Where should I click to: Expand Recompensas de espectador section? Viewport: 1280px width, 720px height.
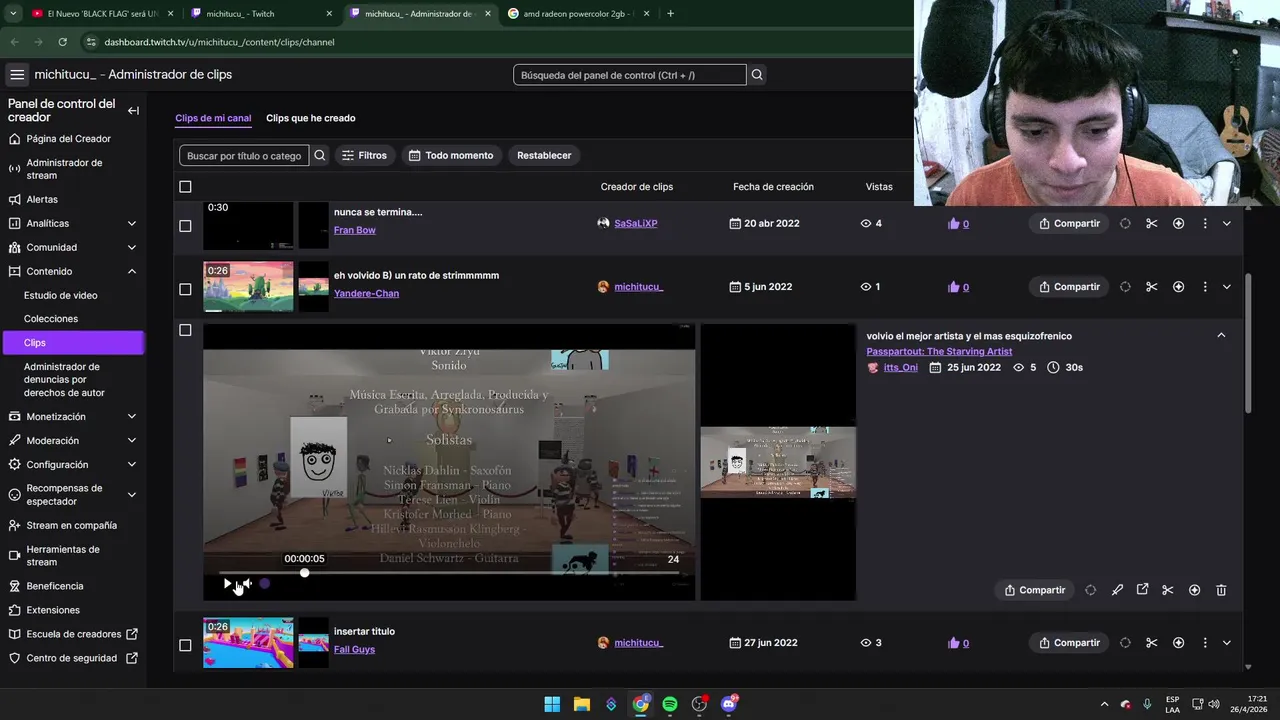tap(131, 495)
